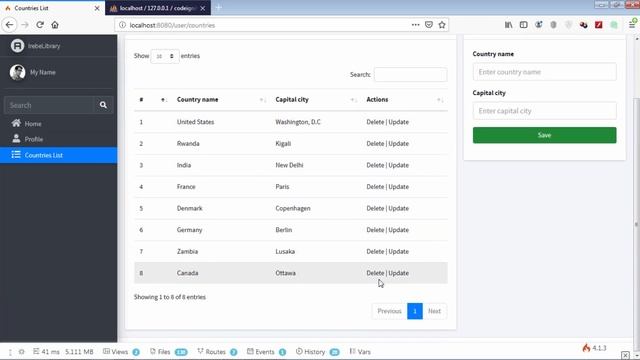Click the Copenhagen capital city cell
This screenshot has height=360, width=640.
pos(316,208)
